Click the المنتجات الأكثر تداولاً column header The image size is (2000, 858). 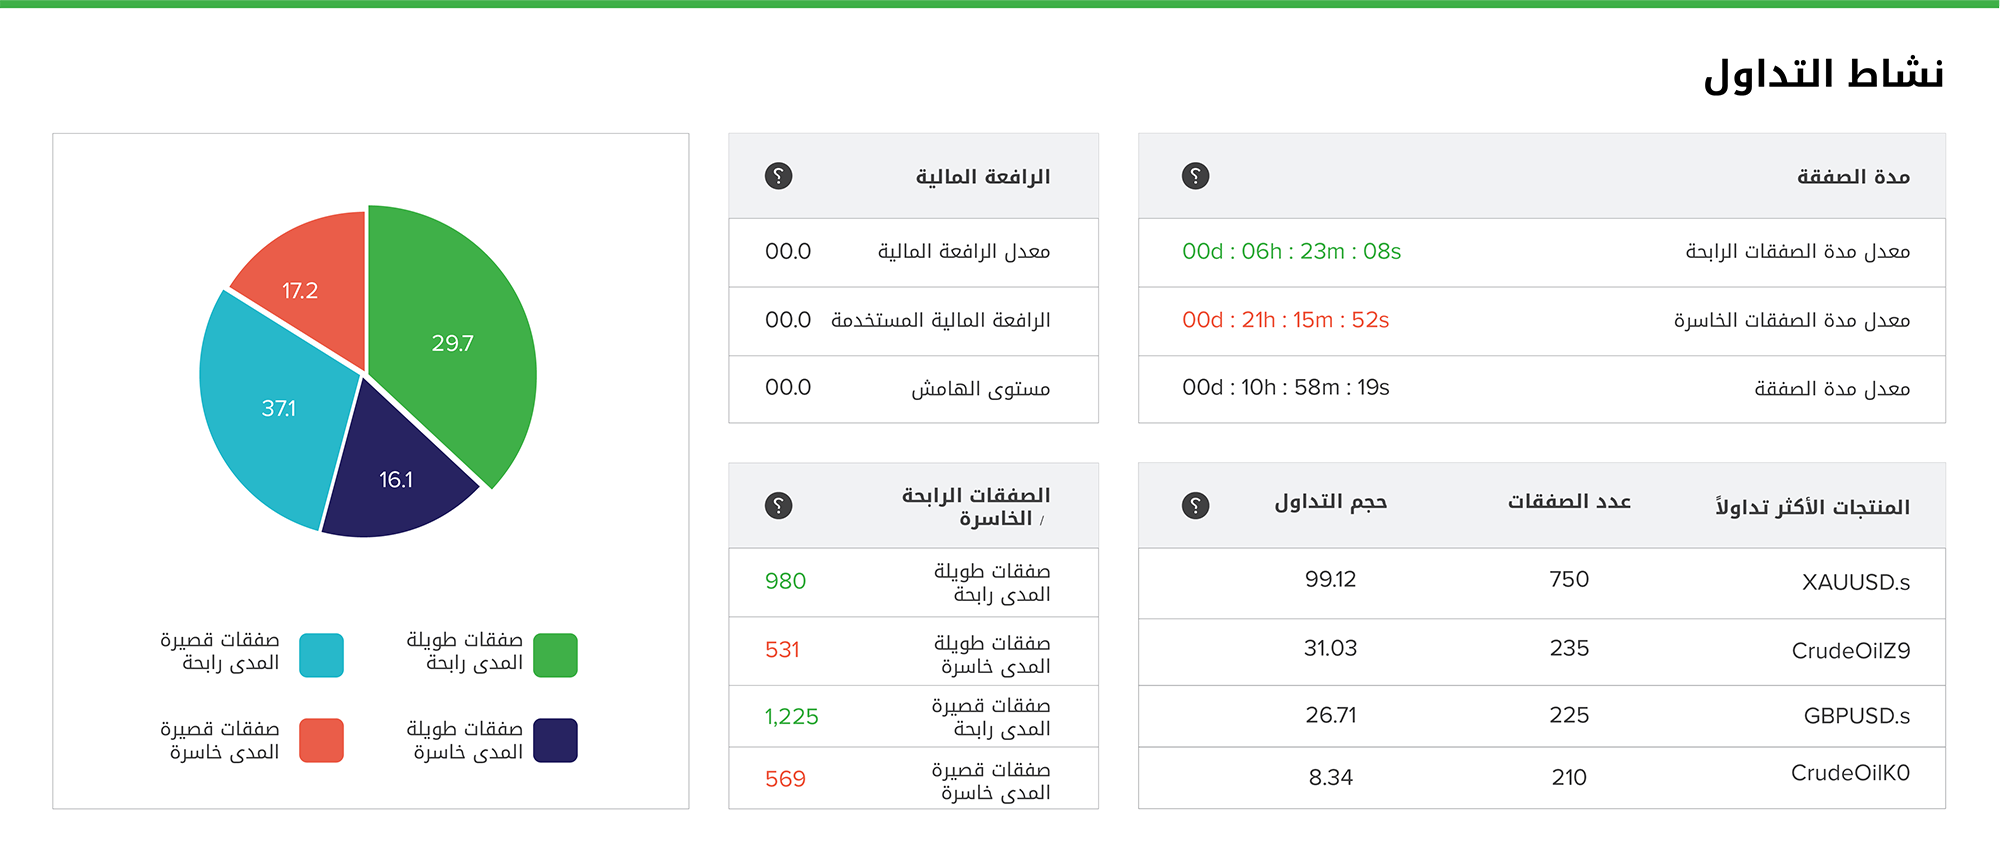pyautogui.click(x=1812, y=506)
